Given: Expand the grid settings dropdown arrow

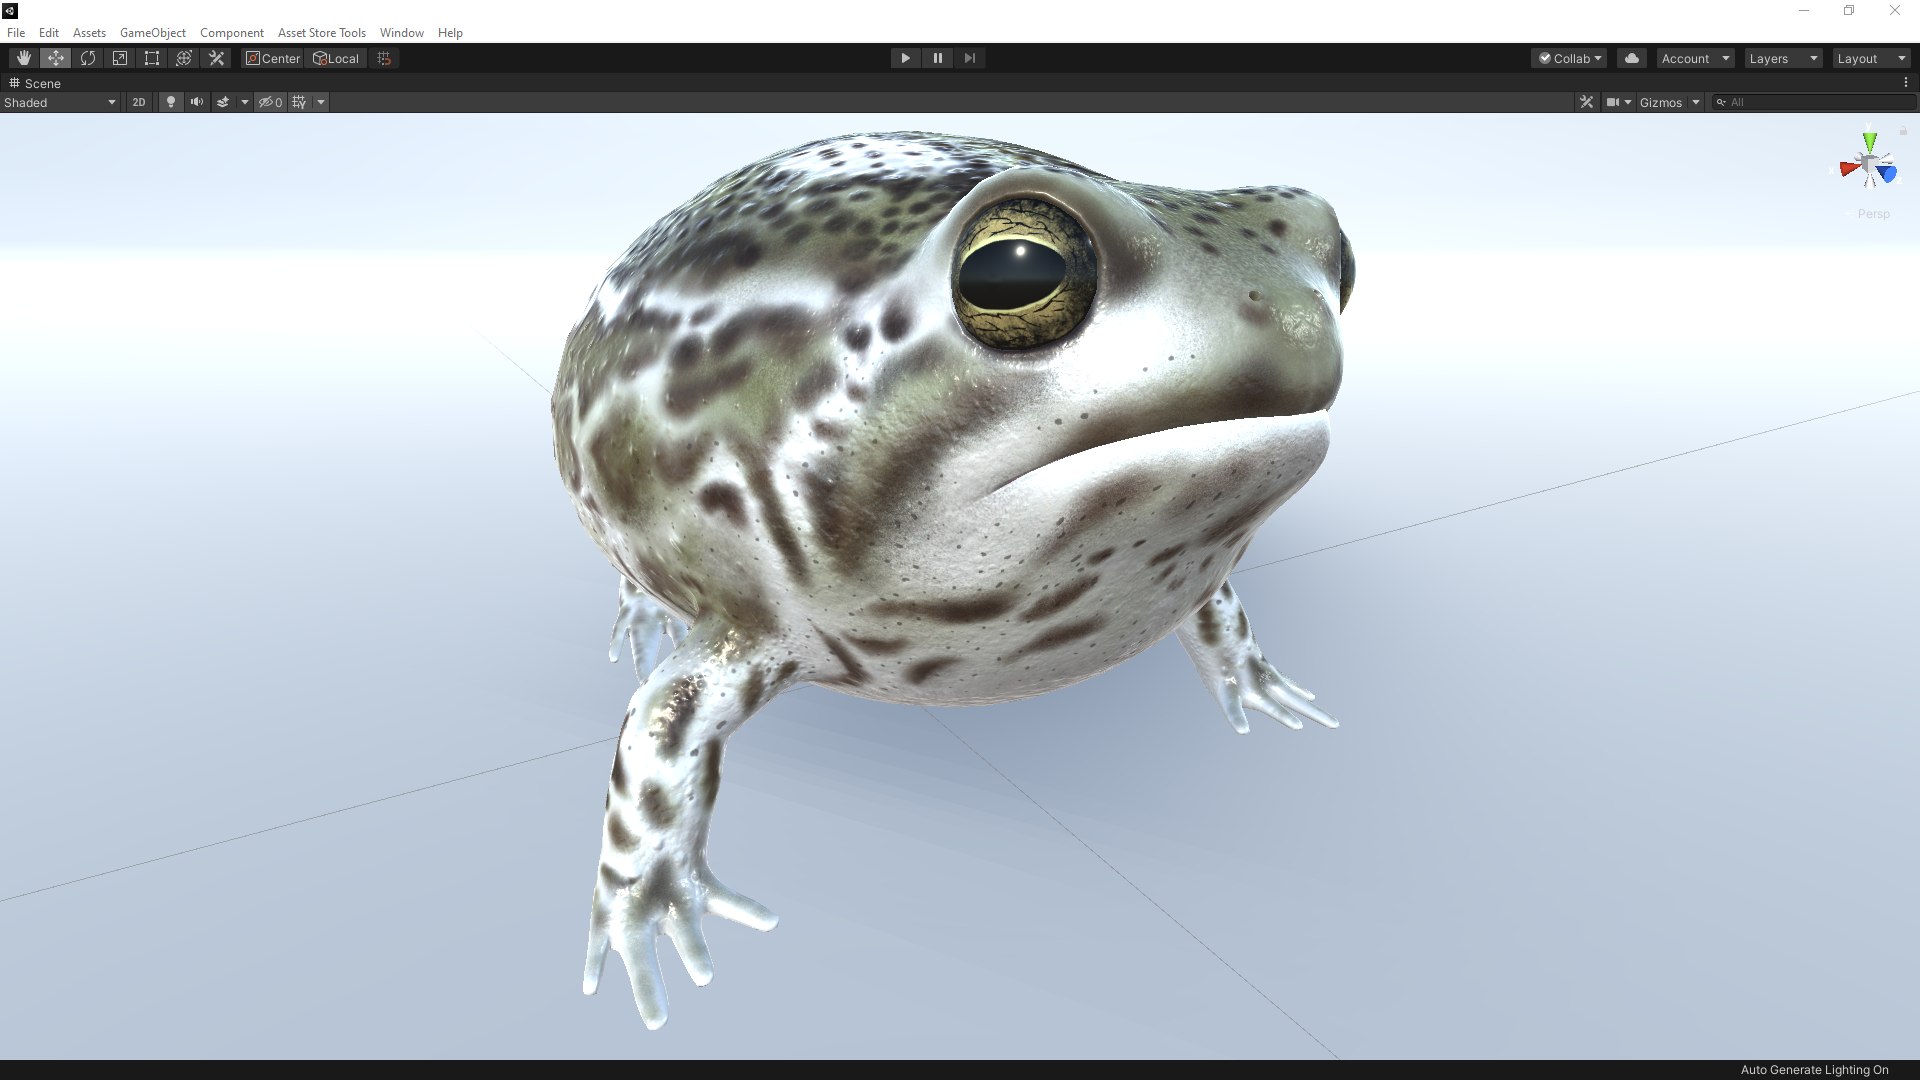Looking at the screenshot, I should (x=321, y=102).
